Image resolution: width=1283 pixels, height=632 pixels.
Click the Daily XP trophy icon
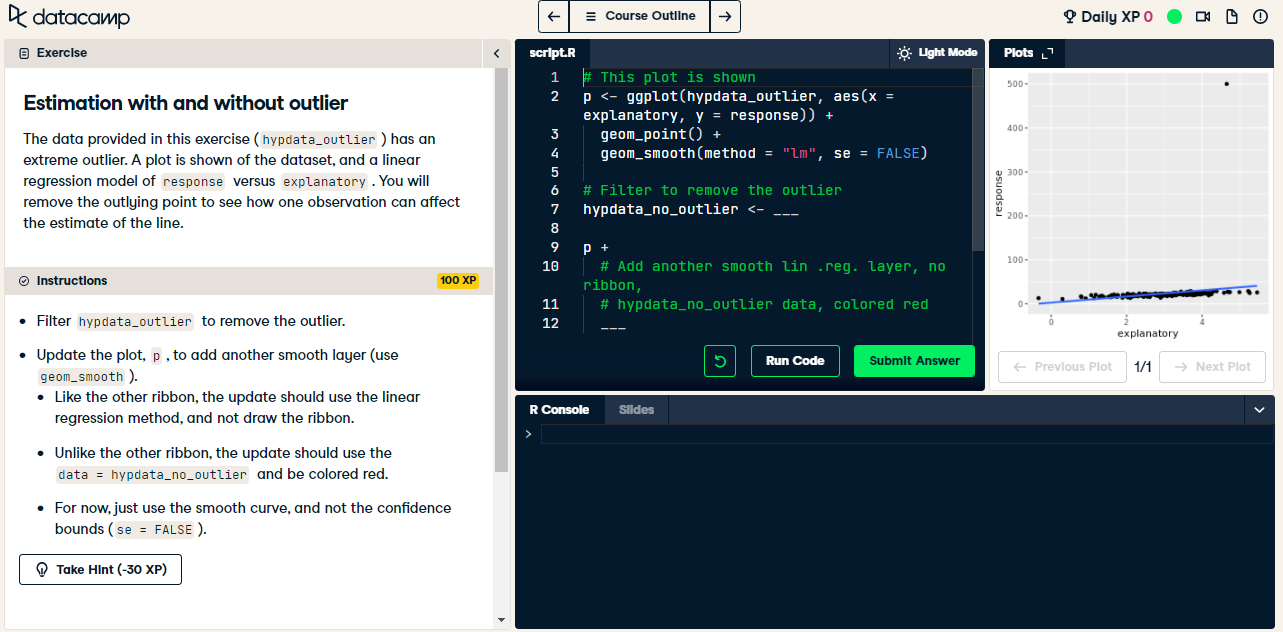coord(1071,16)
